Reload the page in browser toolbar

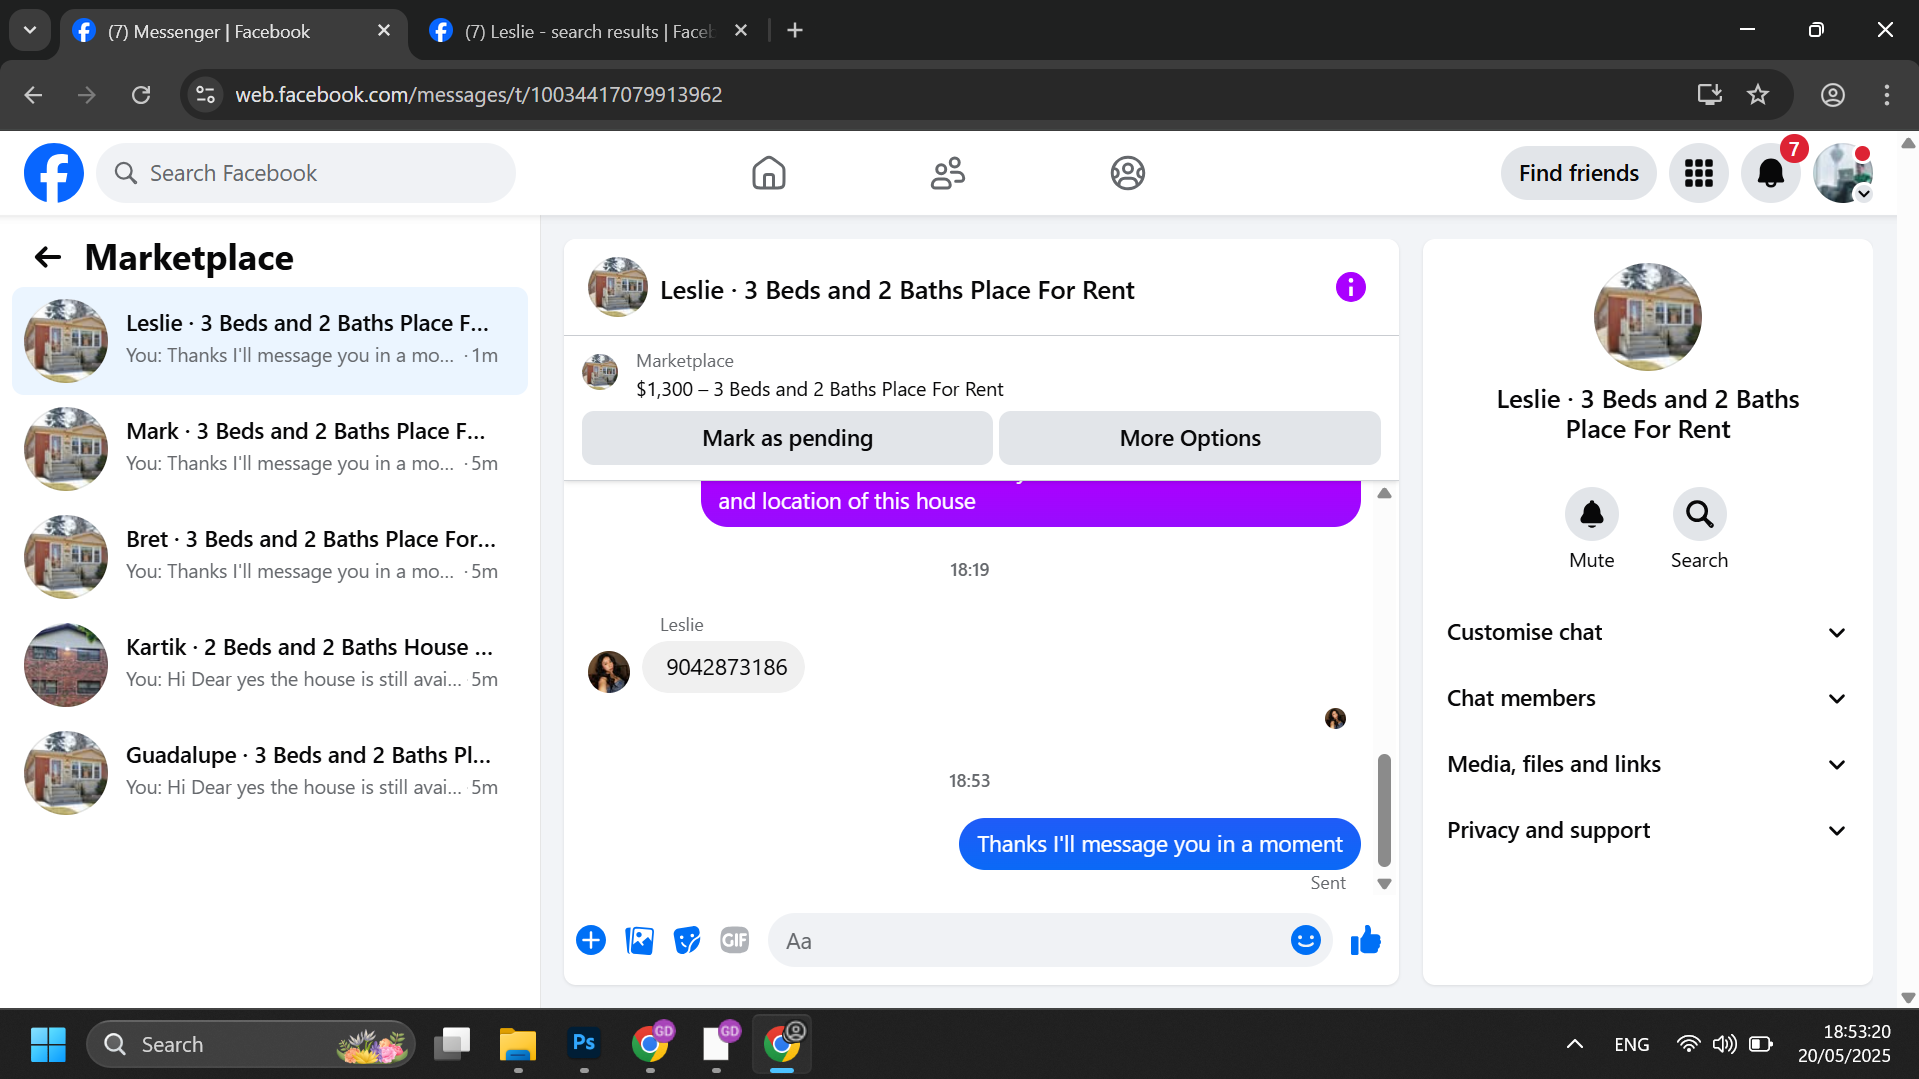(141, 95)
